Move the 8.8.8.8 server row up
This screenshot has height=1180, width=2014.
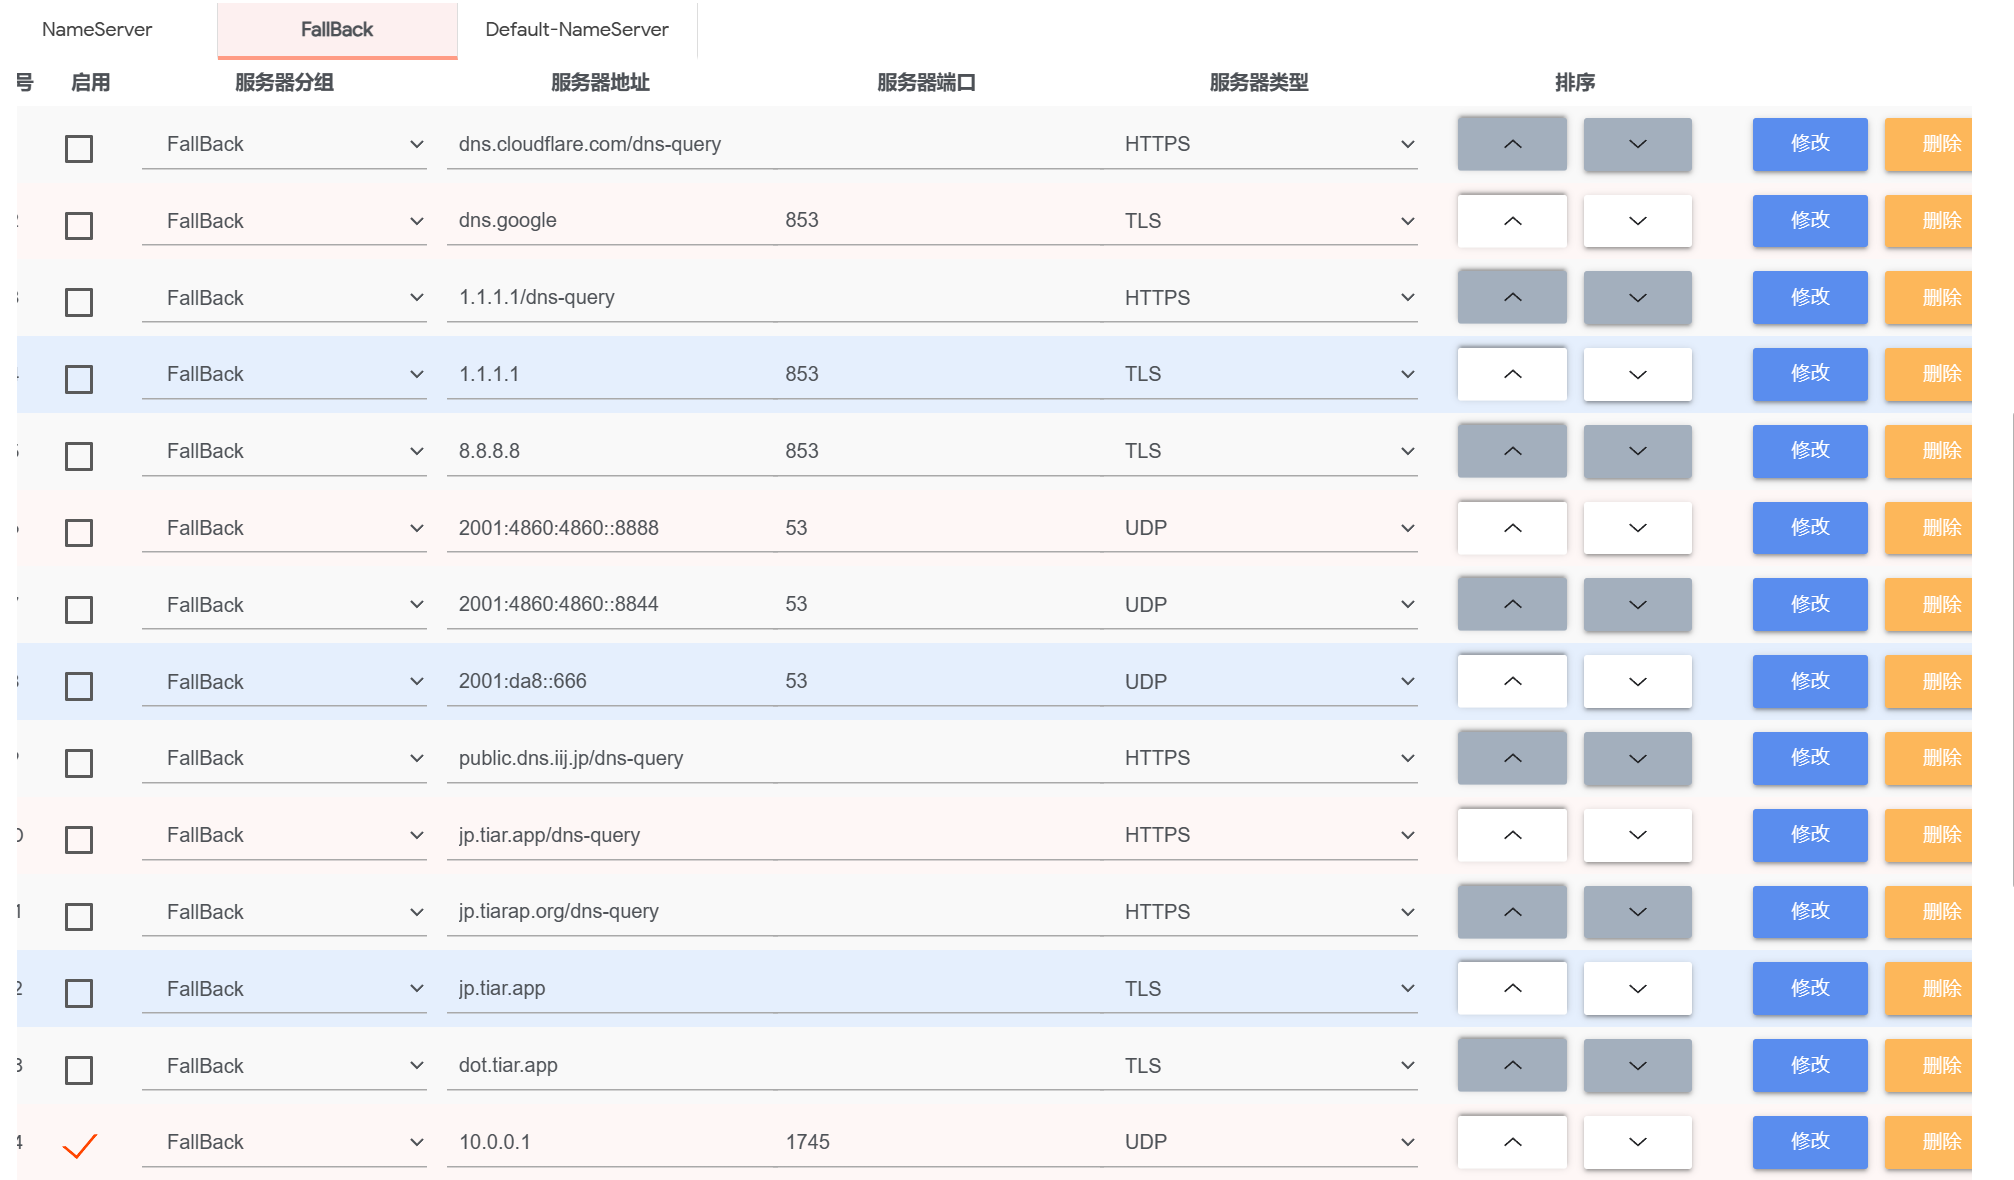pos(1511,451)
